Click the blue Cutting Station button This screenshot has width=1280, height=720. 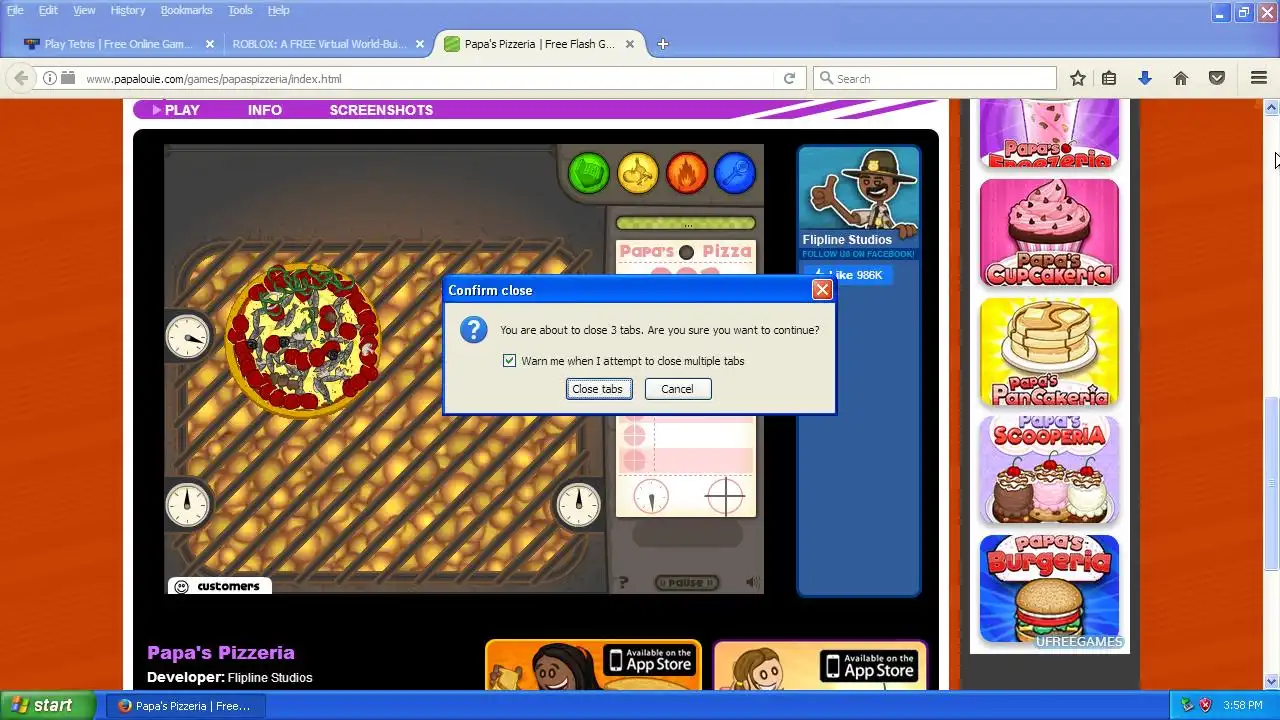735,173
